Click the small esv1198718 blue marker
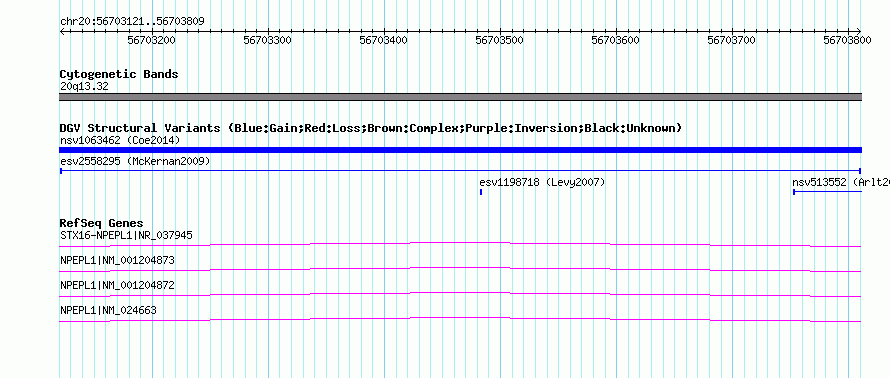Screen dimensions: 890x378 click(481, 192)
